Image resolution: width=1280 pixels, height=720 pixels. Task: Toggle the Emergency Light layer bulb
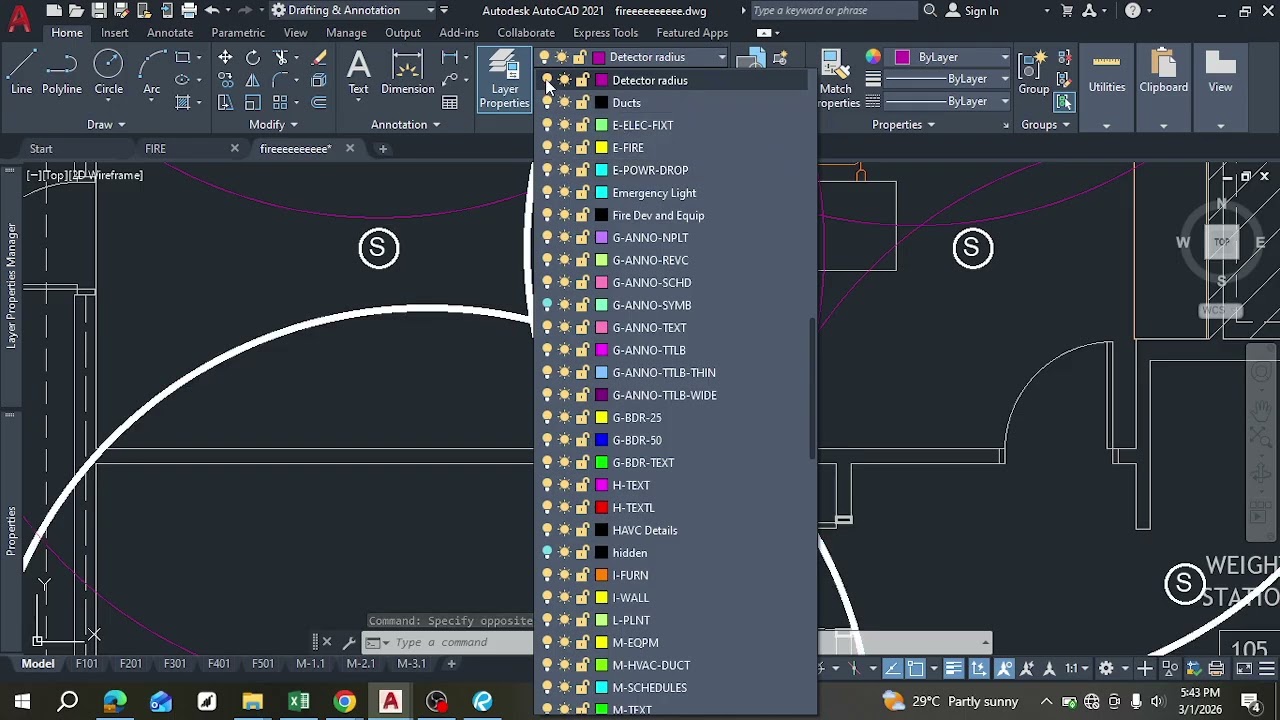point(547,192)
